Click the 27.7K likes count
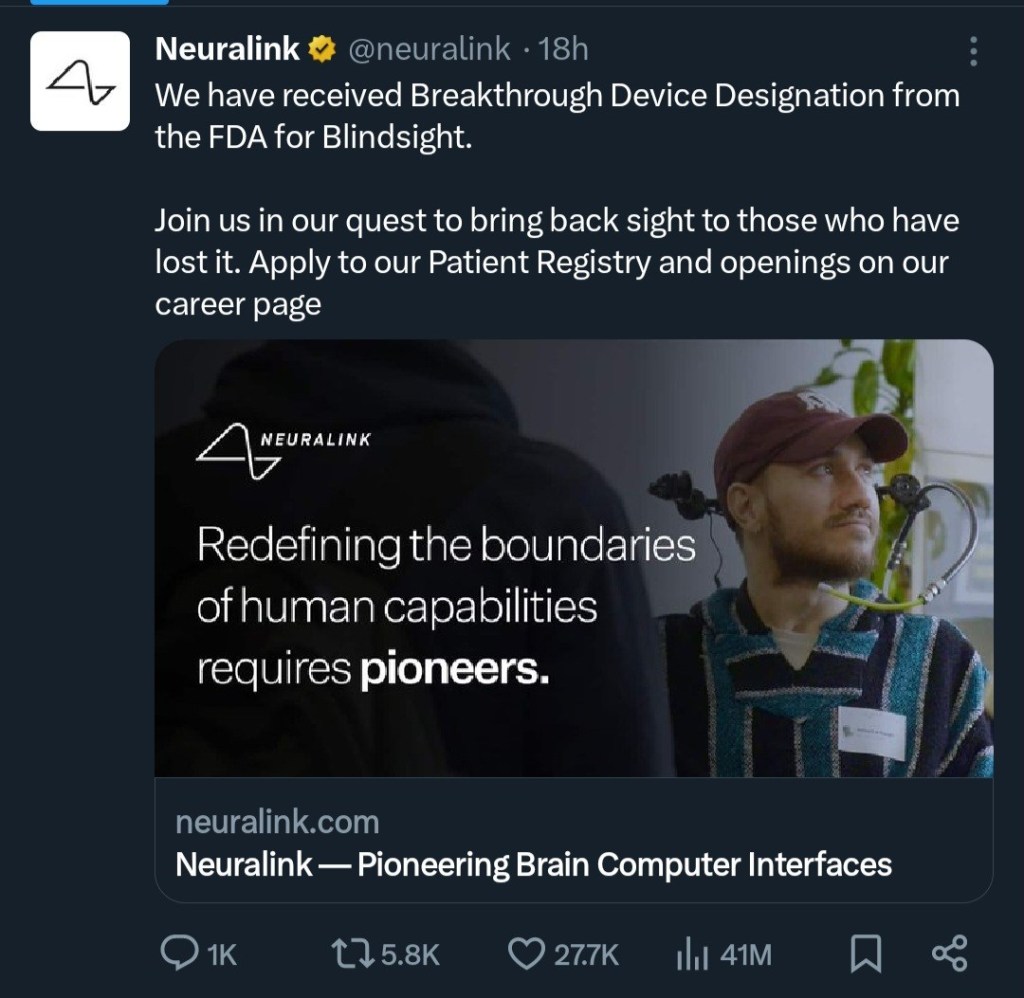 coord(587,955)
